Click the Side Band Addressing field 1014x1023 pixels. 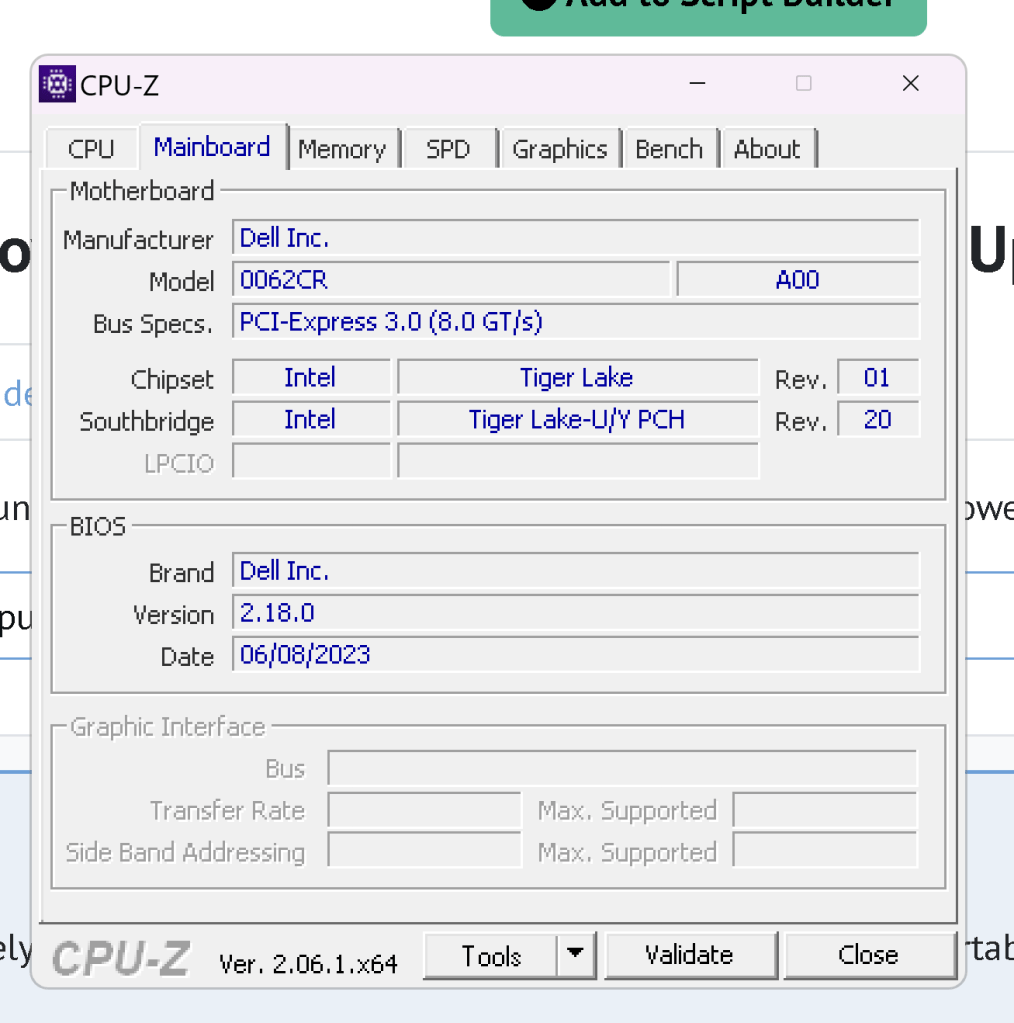click(x=425, y=851)
